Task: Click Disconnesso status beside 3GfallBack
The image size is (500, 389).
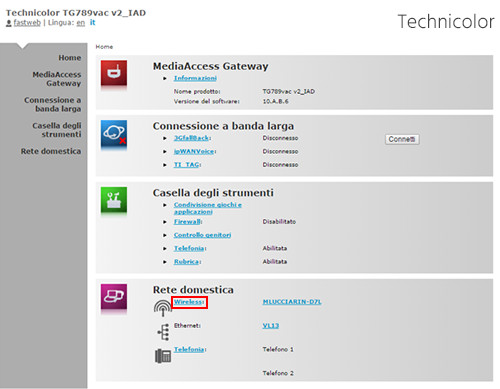Action: [x=280, y=138]
